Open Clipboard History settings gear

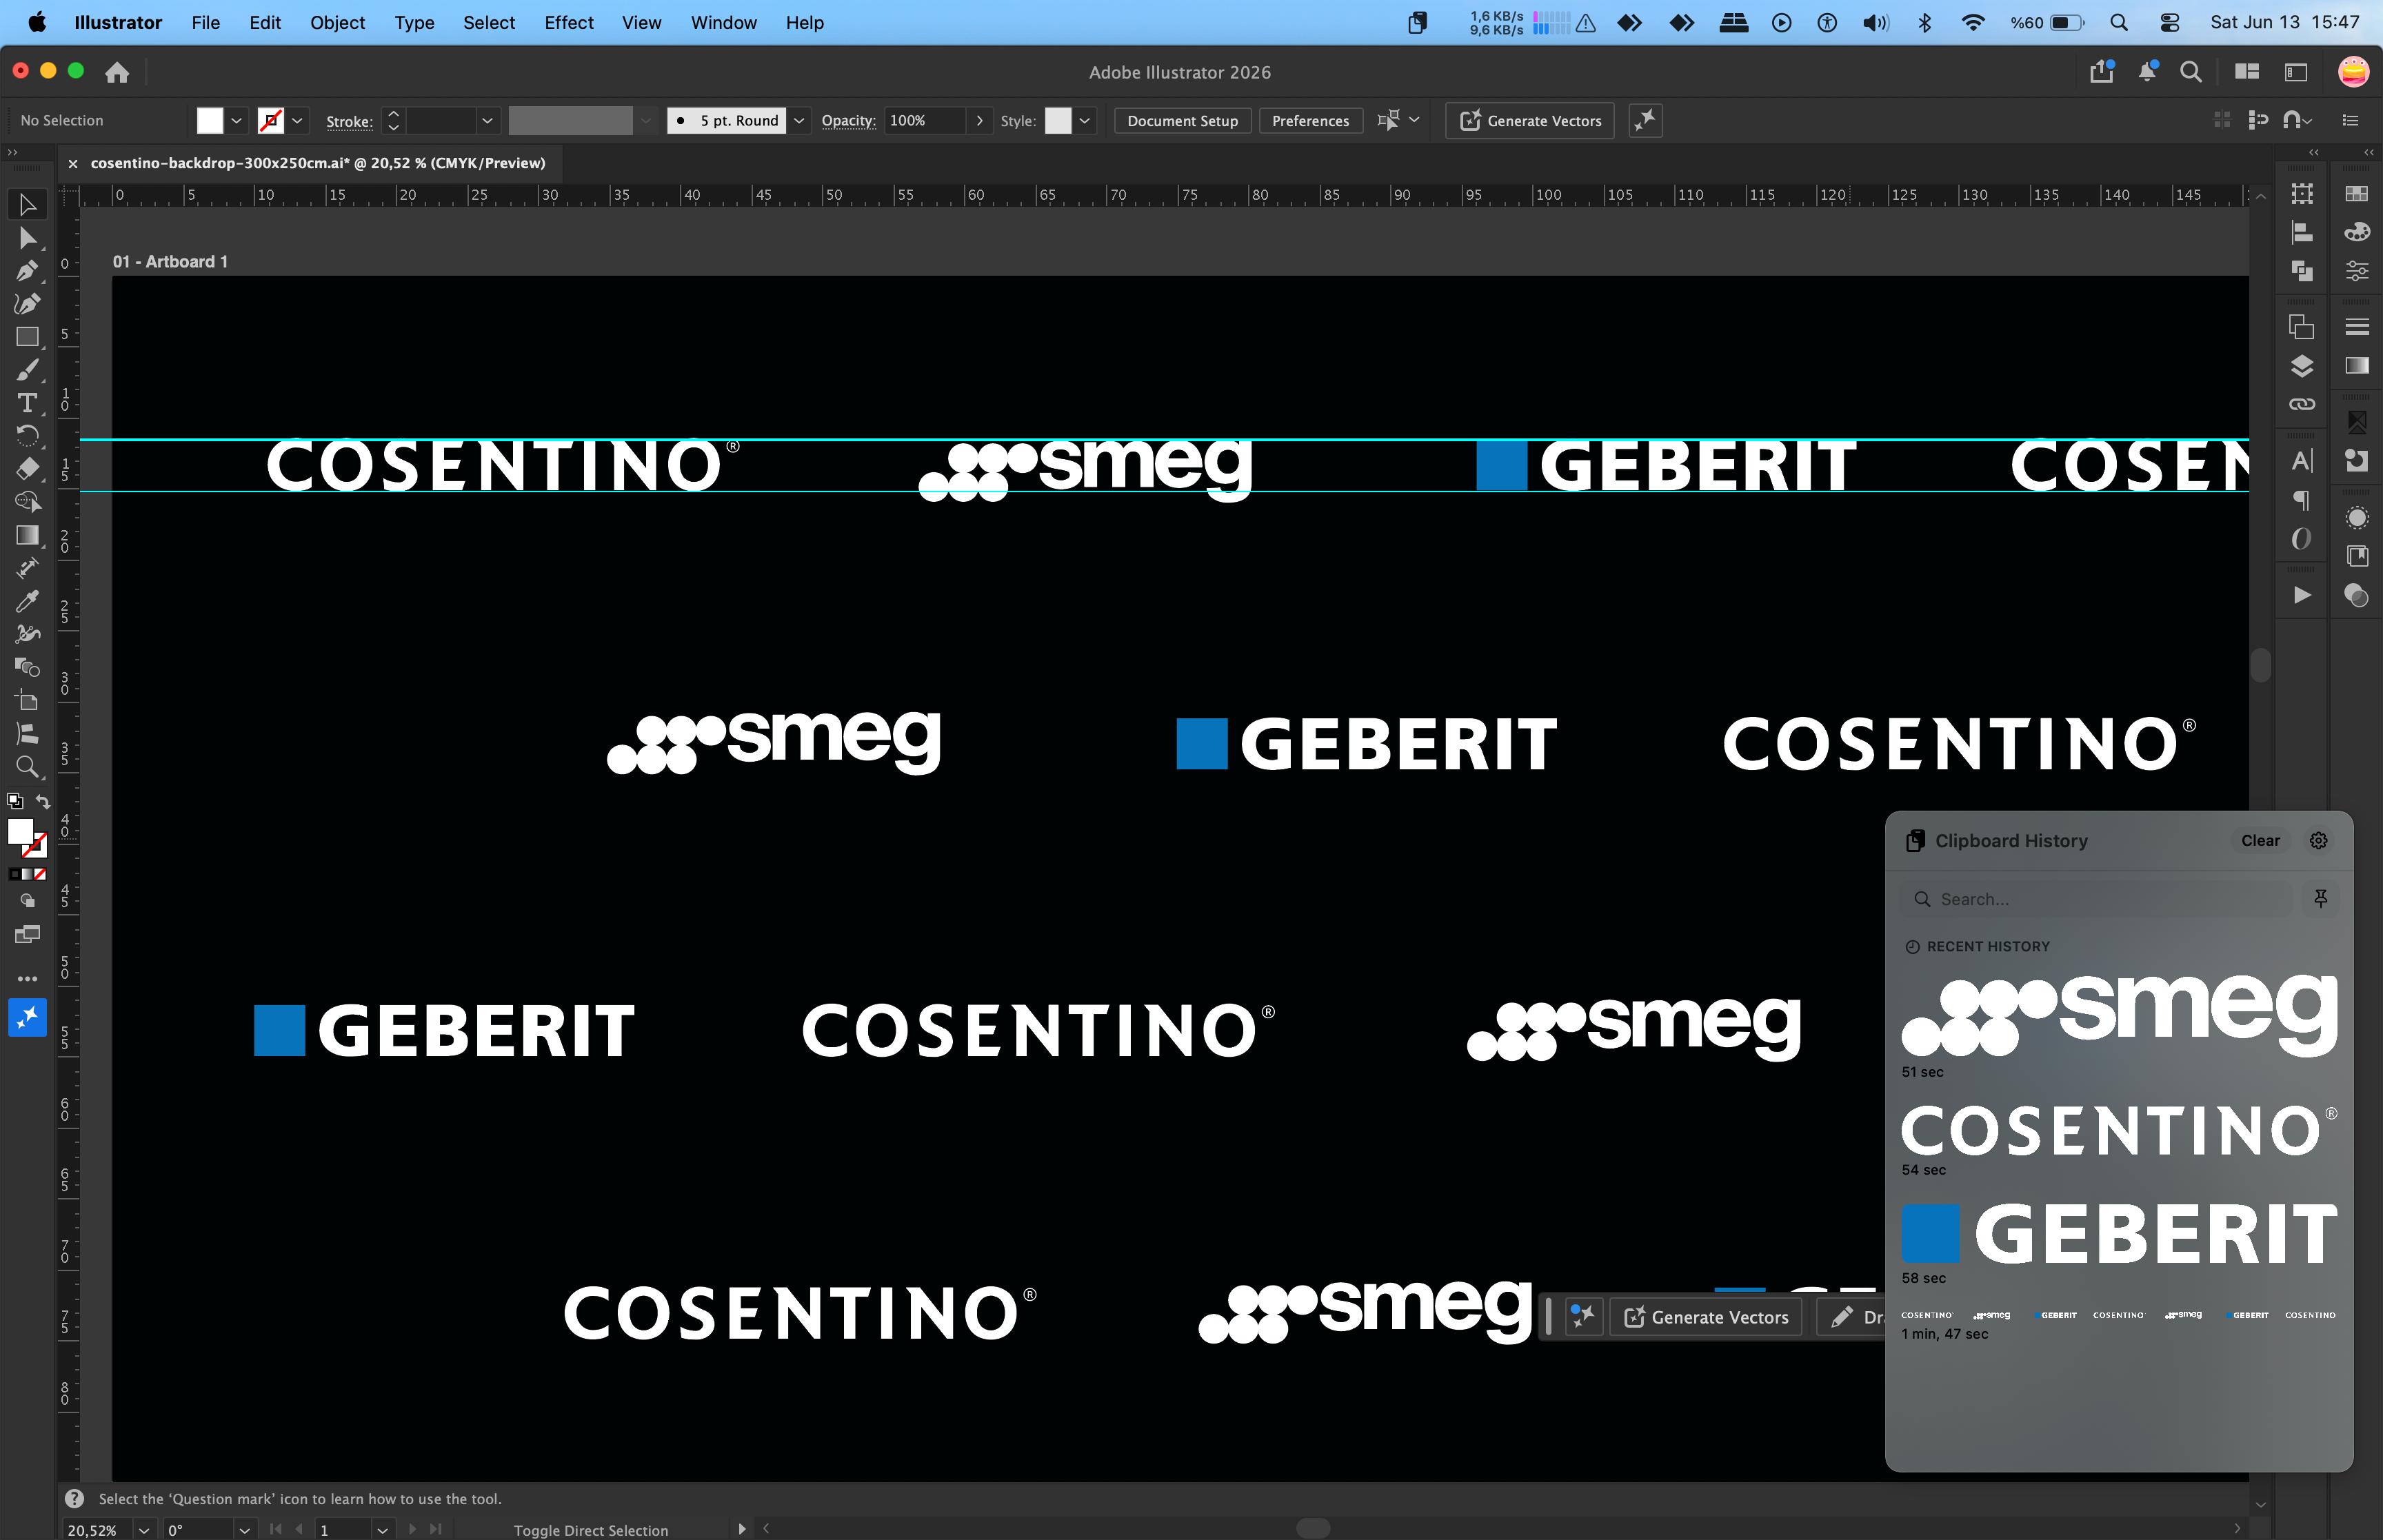[2319, 841]
